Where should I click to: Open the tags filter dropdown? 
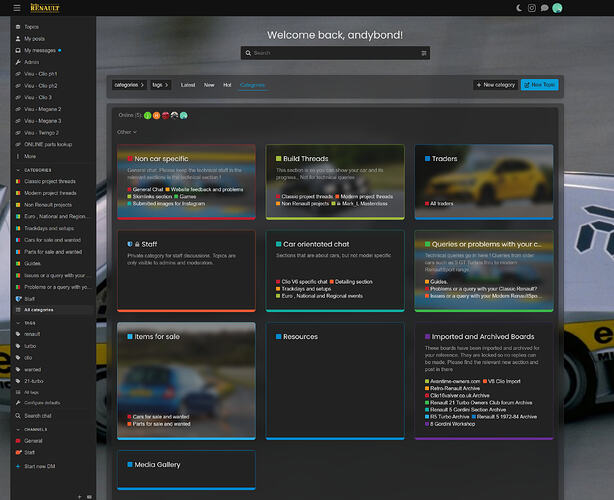pos(161,85)
